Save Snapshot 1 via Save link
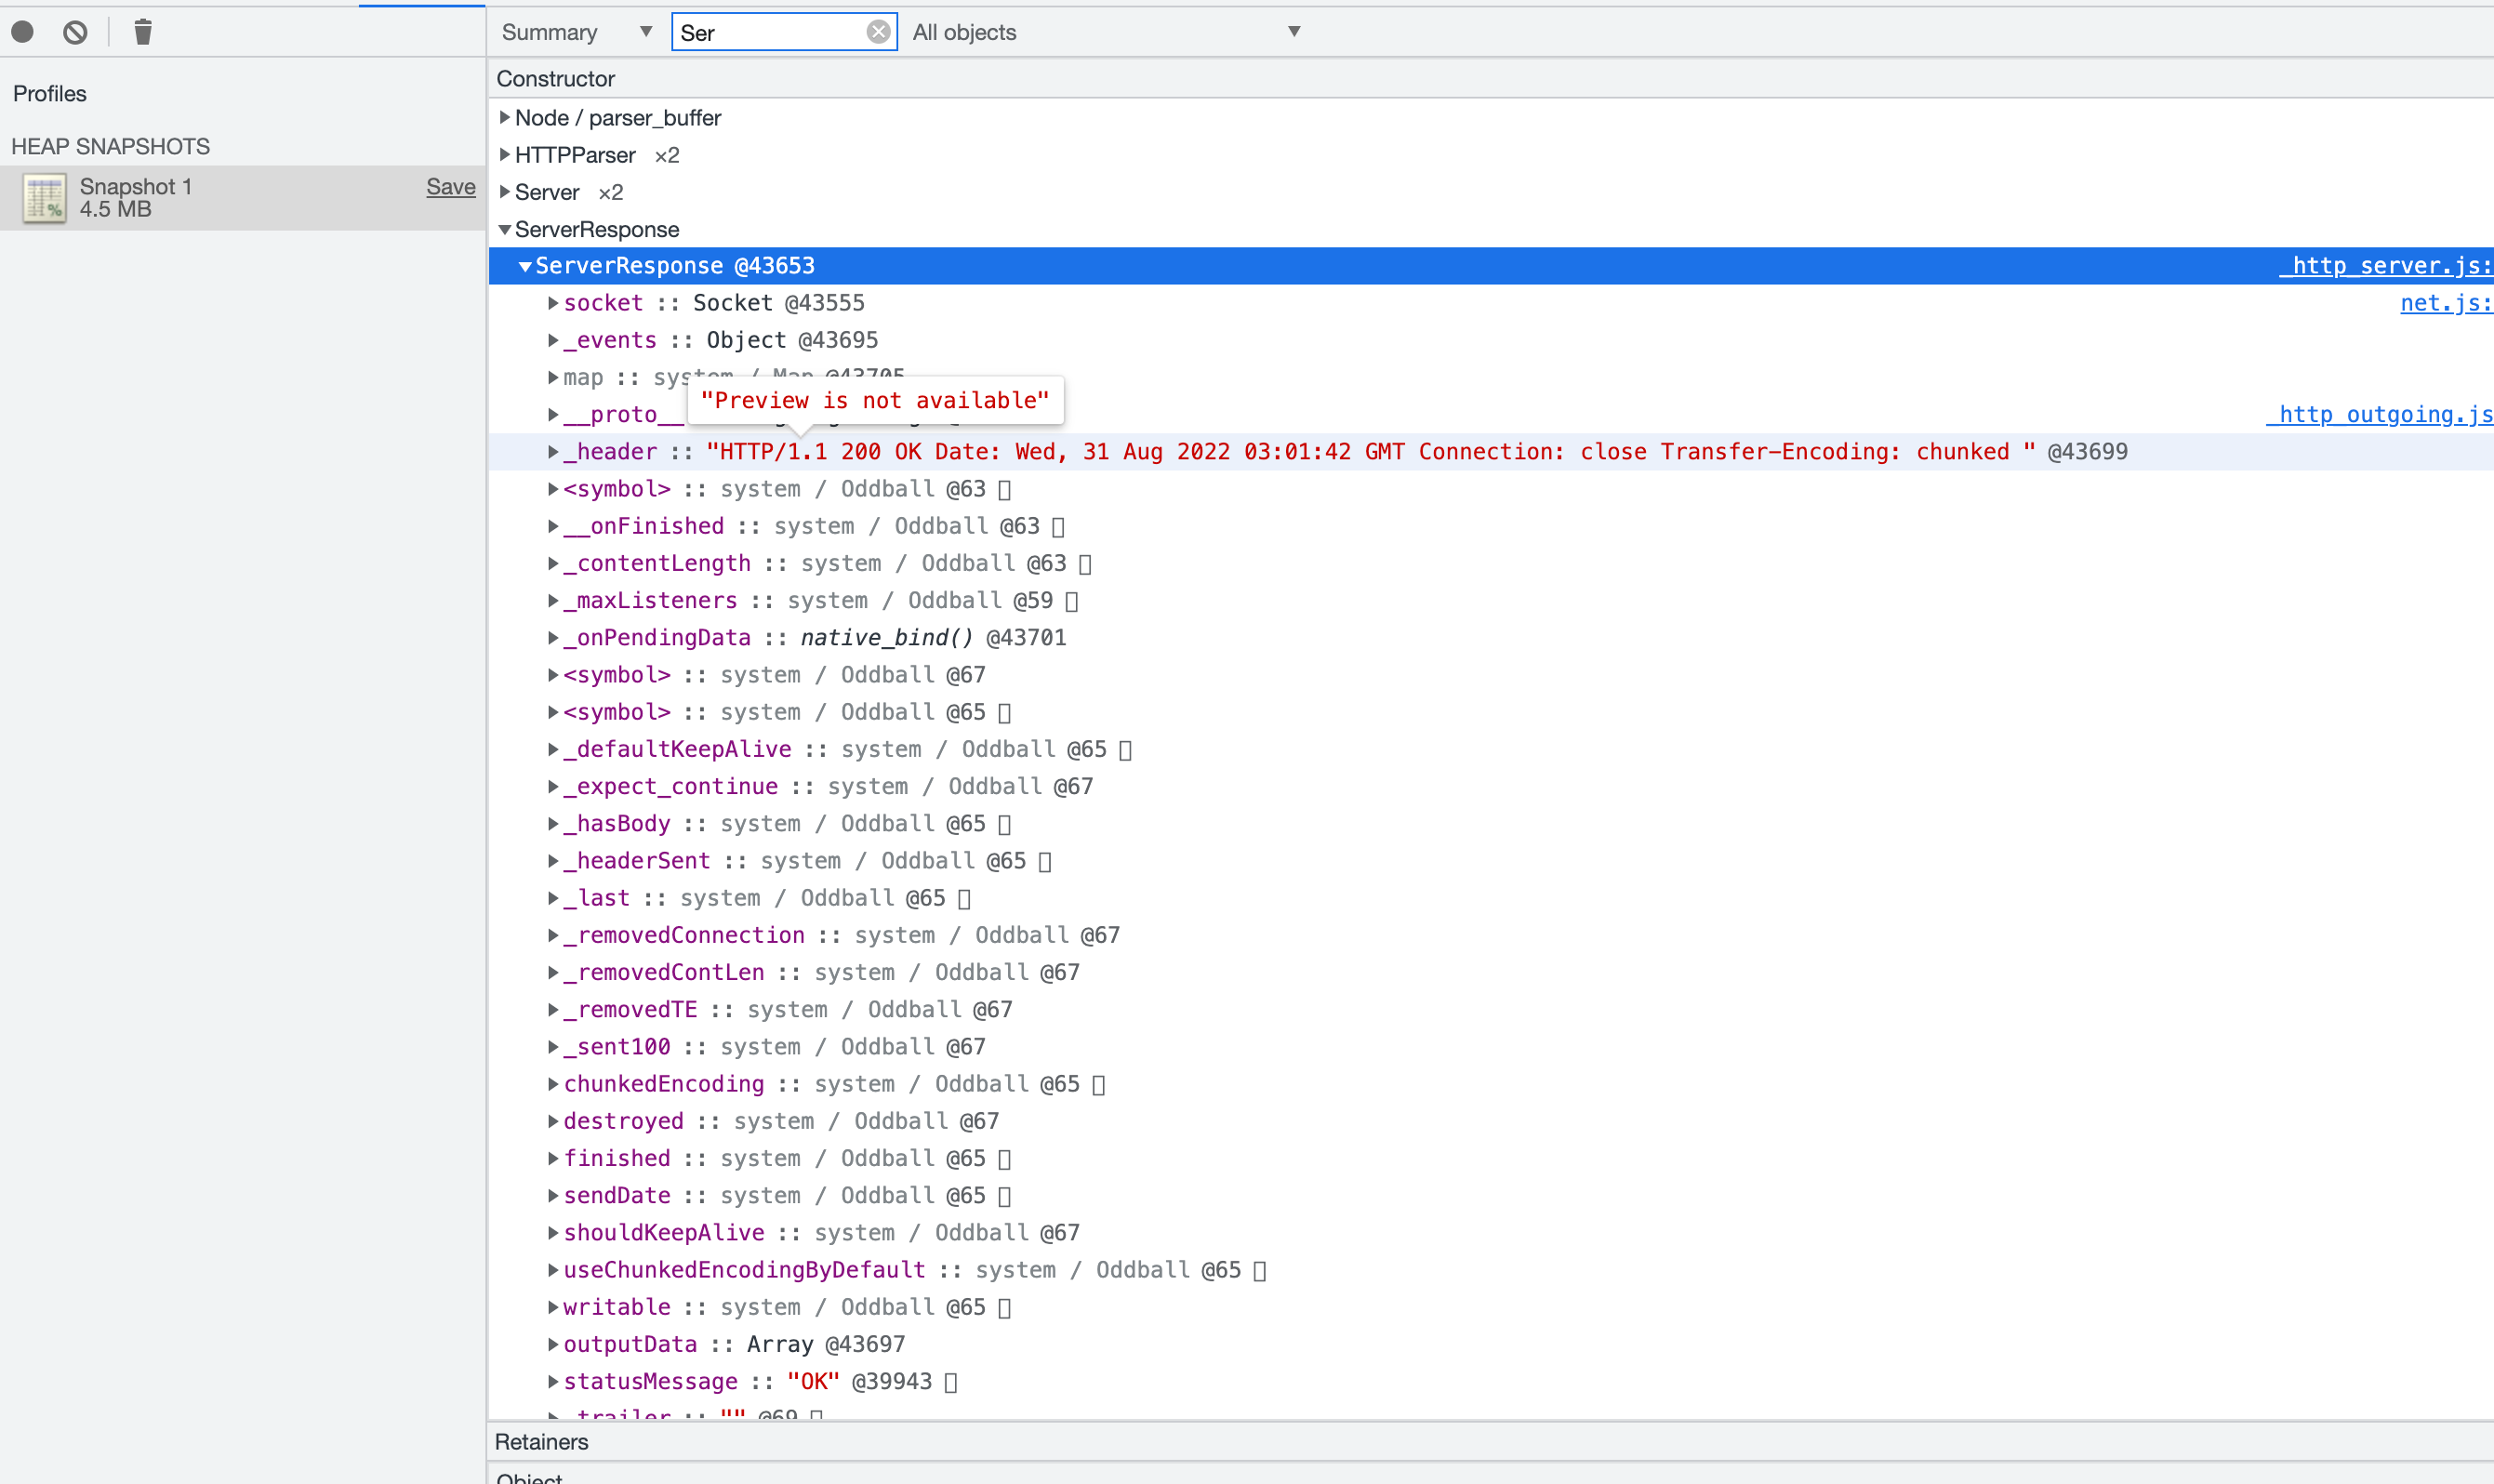Viewport: 2494px width, 1484px height. point(450,187)
